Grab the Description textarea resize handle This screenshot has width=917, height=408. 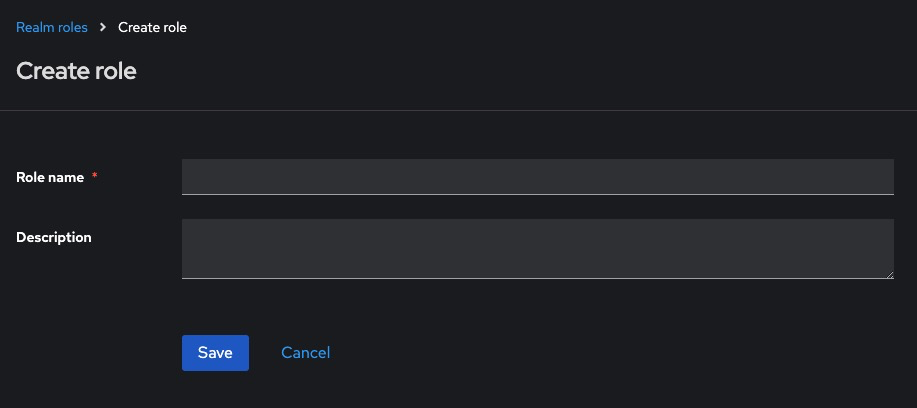pyautogui.click(x=889, y=274)
